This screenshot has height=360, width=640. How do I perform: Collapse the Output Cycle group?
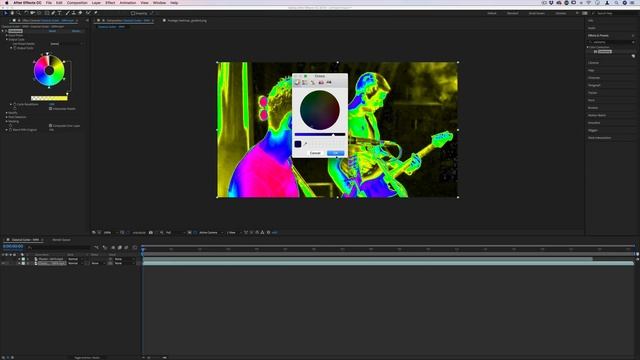[7, 40]
